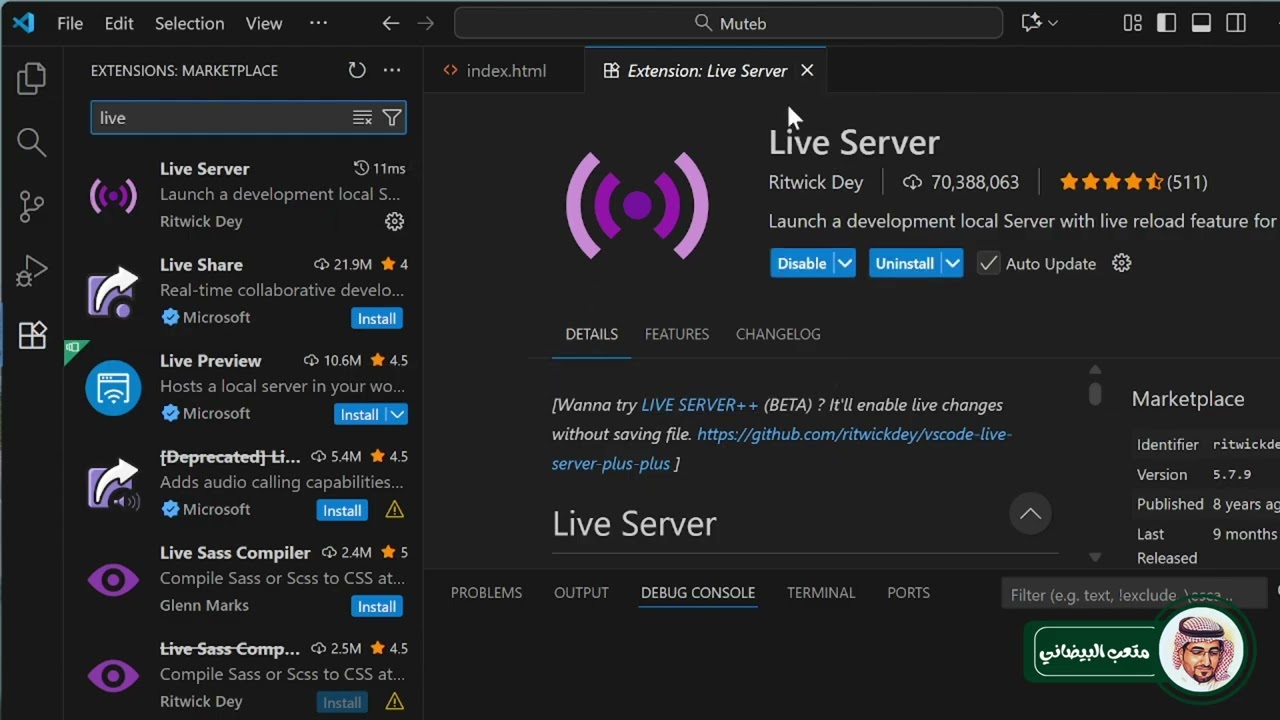Open extensions views more actions menu

(392, 70)
